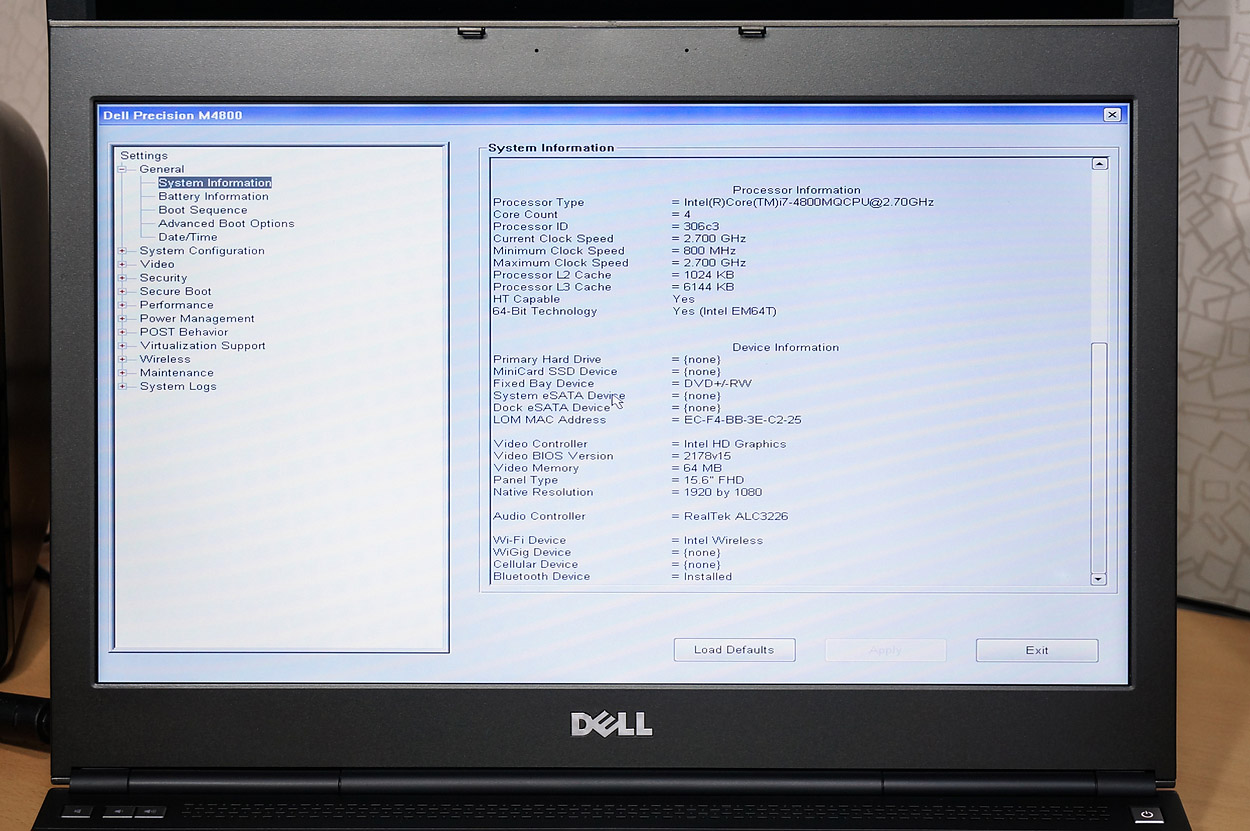Expand POST Behavior using its plus box
1250x831 pixels.
[x=123, y=332]
